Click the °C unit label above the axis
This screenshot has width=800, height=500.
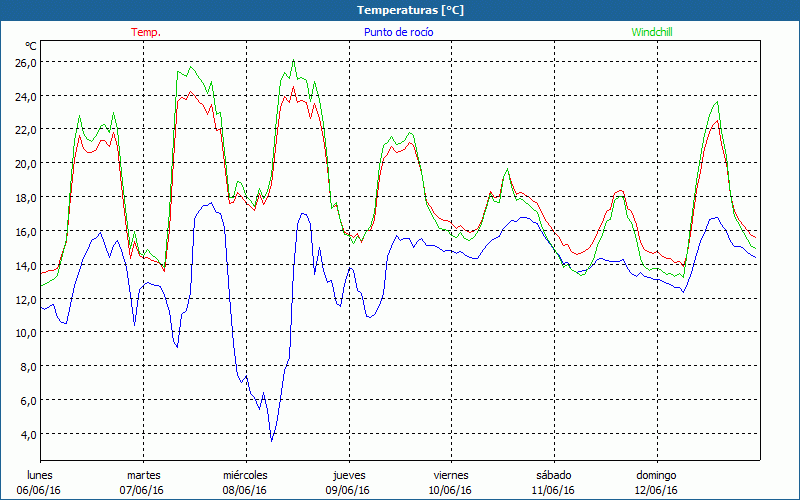coord(31,46)
